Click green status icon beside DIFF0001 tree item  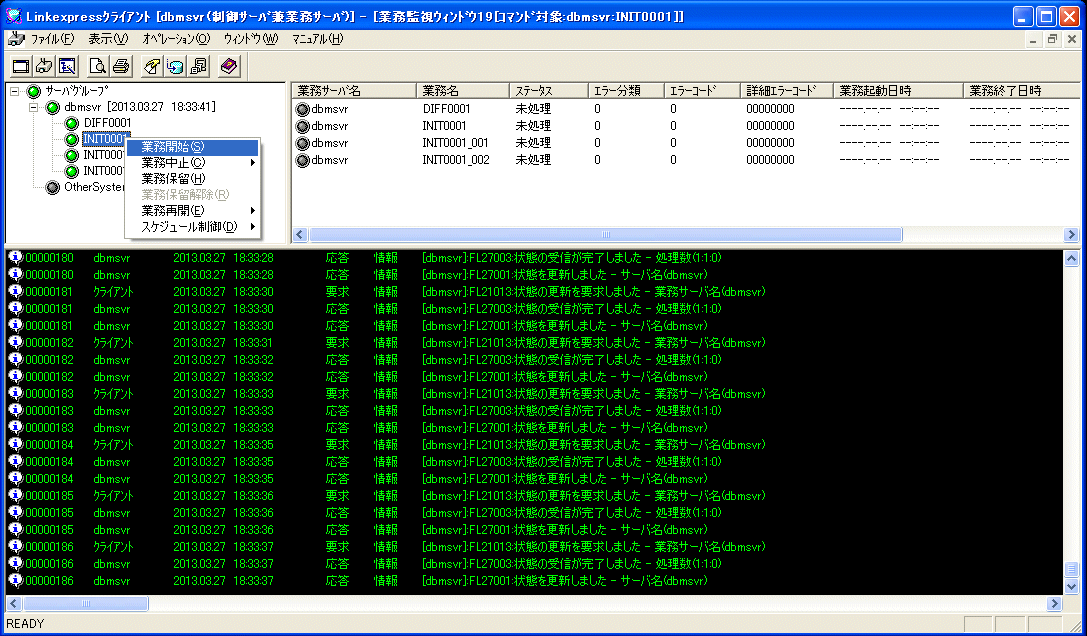pos(71,123)
